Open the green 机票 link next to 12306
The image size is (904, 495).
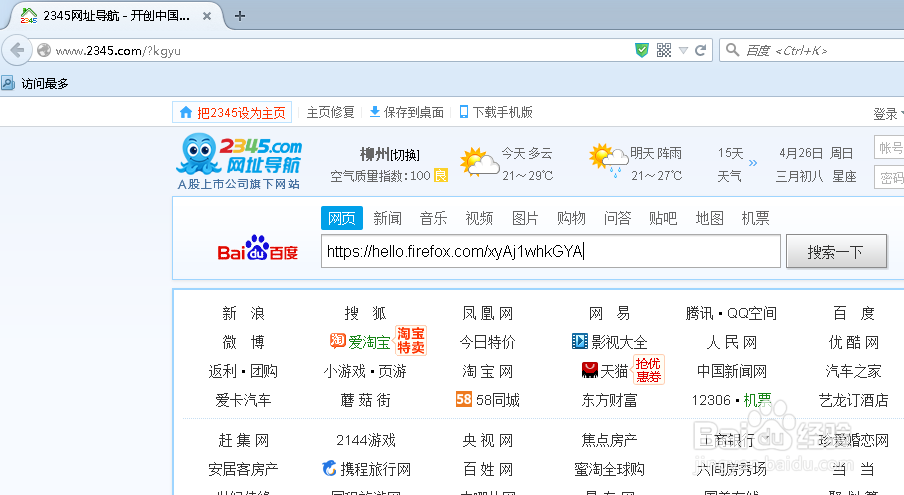click(x=758, y=400)
